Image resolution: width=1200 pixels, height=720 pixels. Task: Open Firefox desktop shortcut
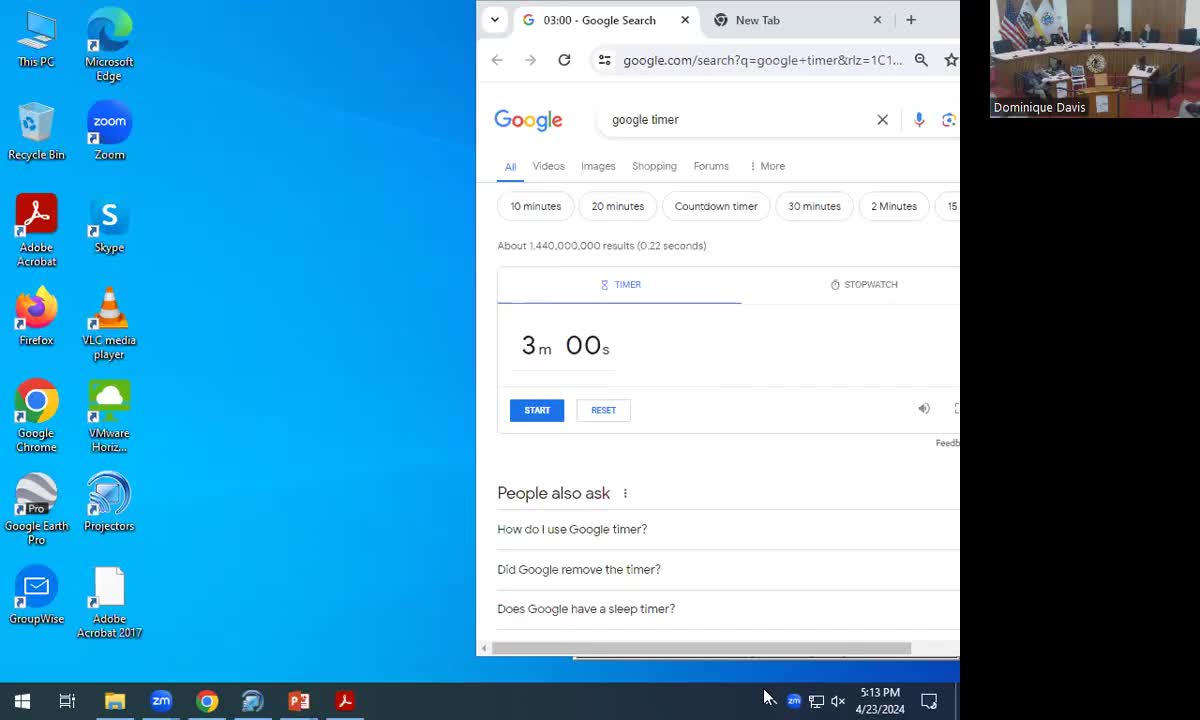coord(36,318)
